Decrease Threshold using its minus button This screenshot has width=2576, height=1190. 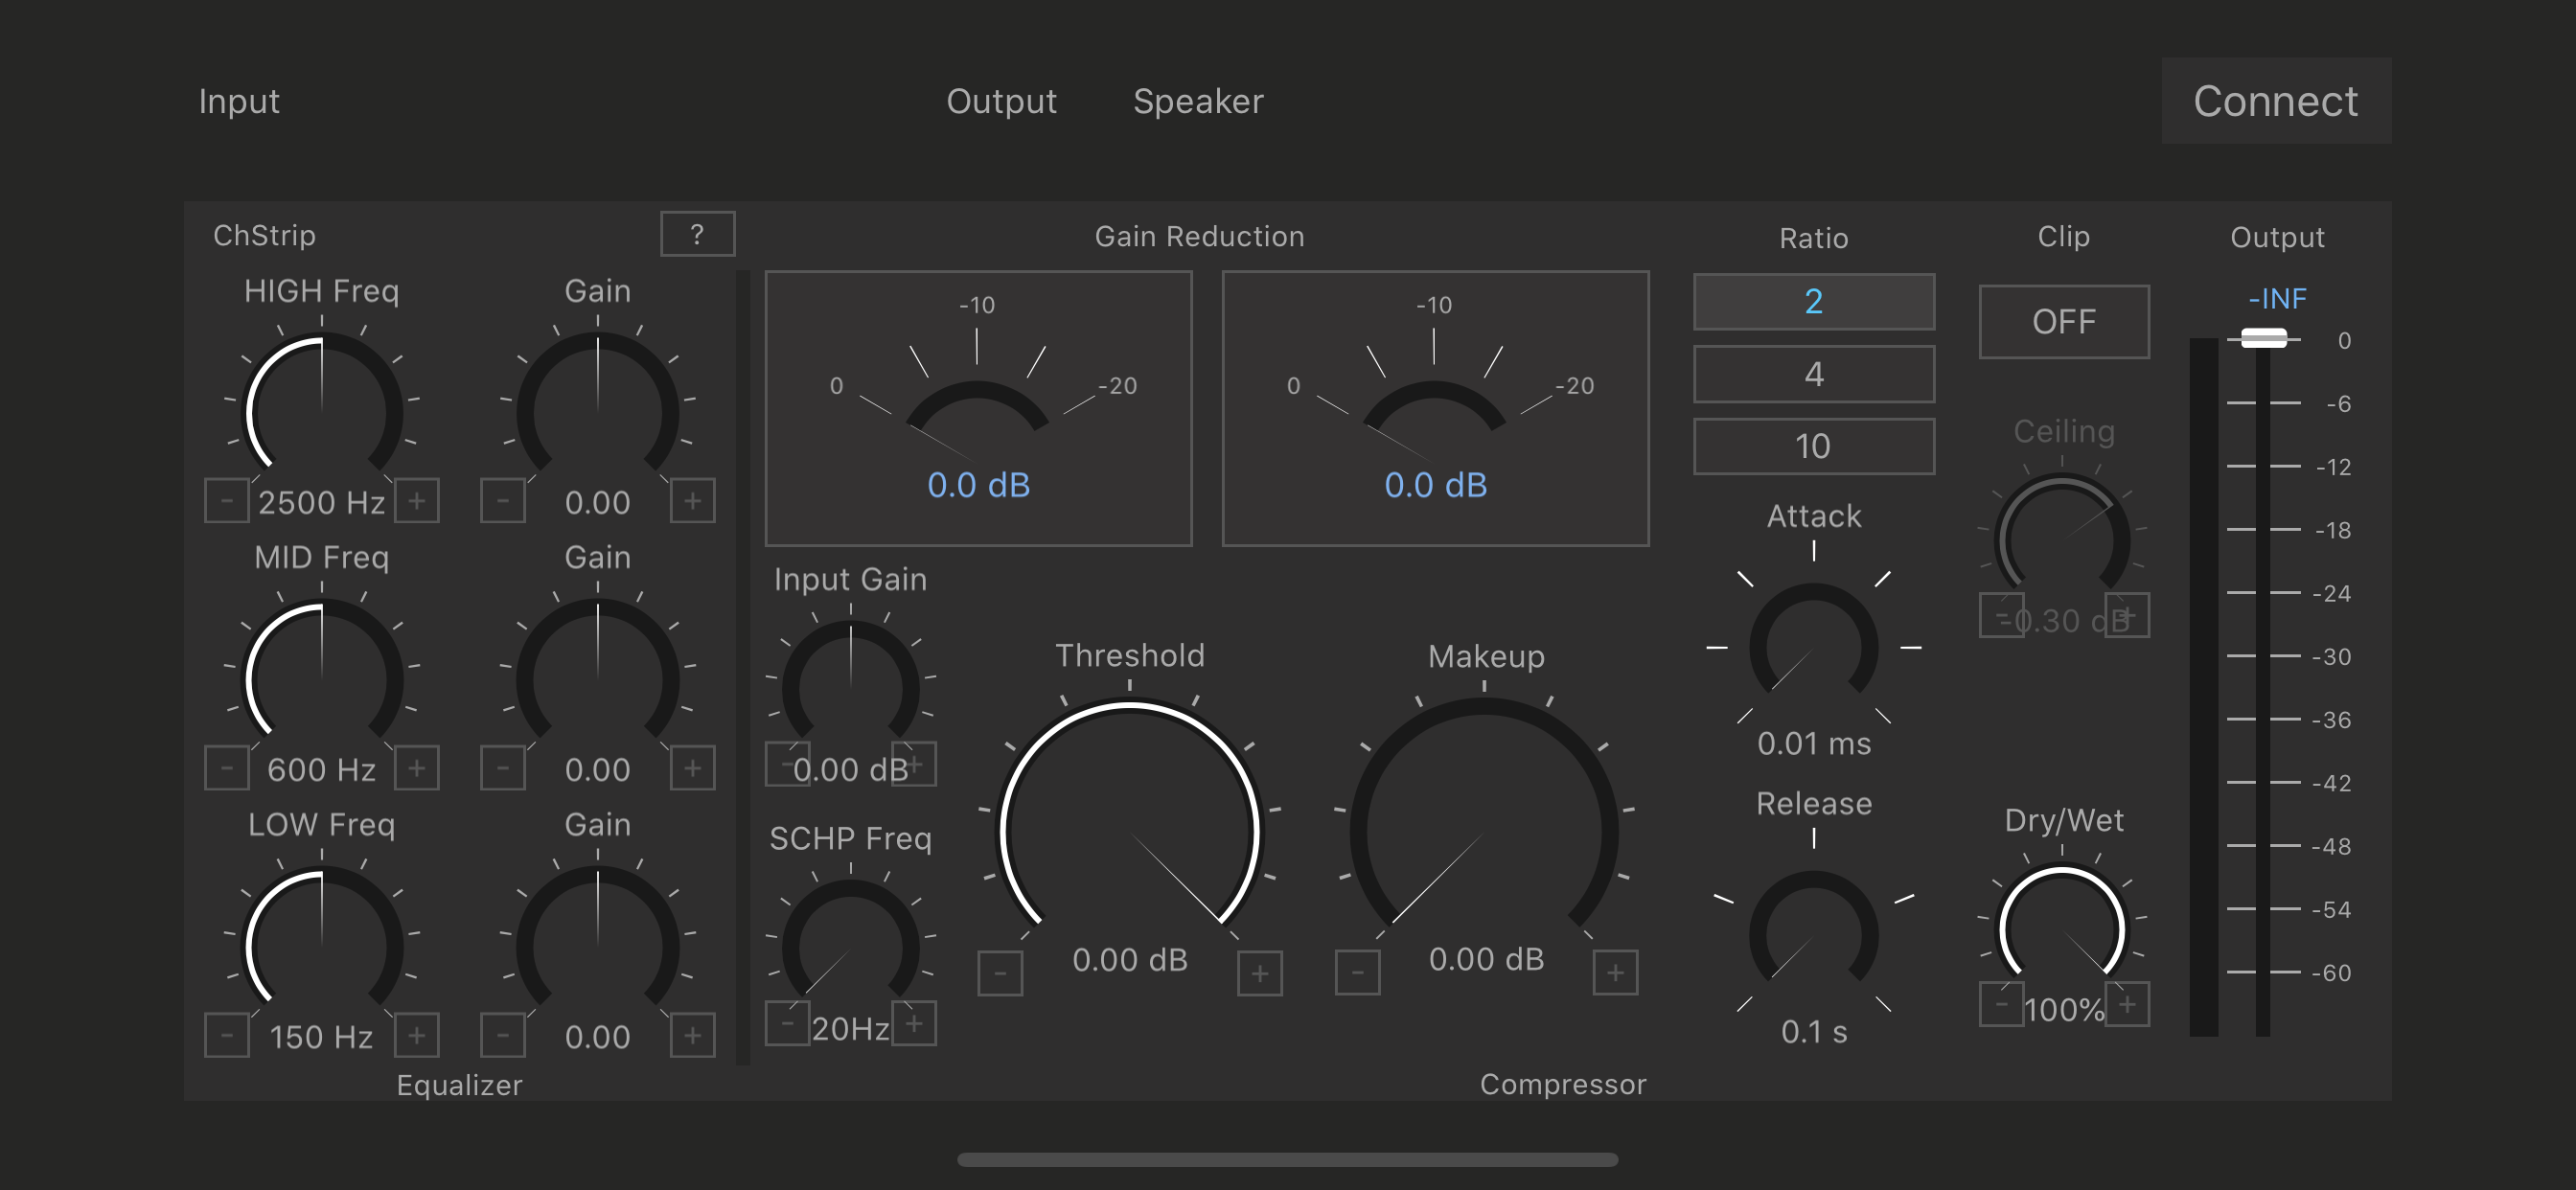click(x=1000, y=973)
